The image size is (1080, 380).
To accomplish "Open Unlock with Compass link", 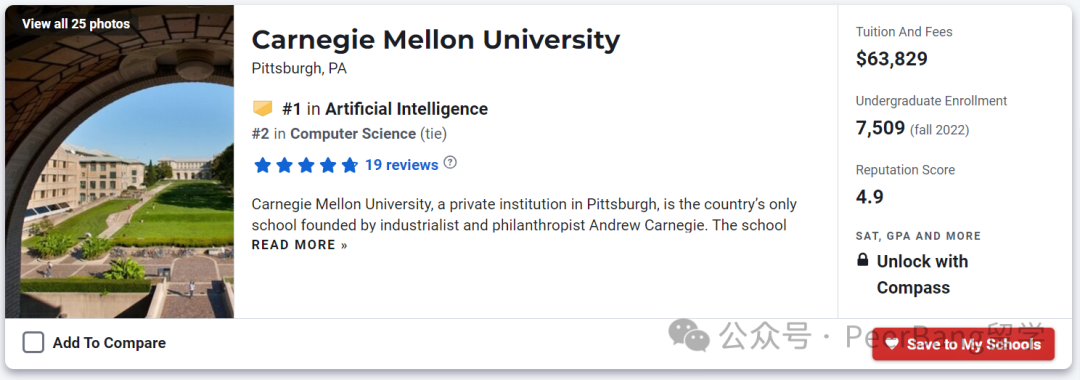I will pyautogui.click(x=922, y=274).
